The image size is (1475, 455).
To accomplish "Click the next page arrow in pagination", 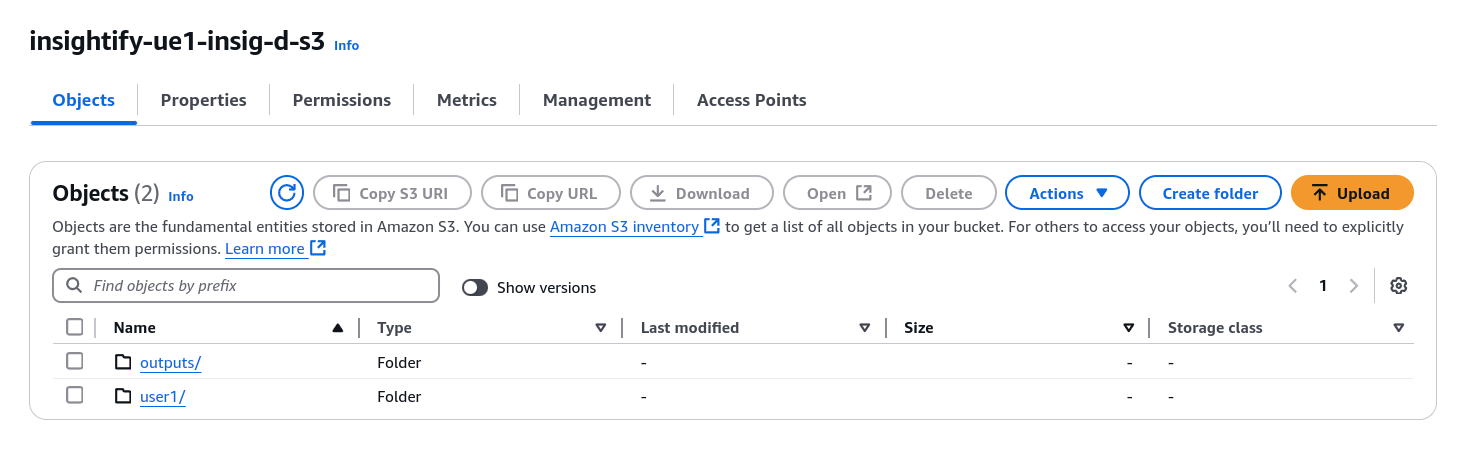I will point(1354,286).
